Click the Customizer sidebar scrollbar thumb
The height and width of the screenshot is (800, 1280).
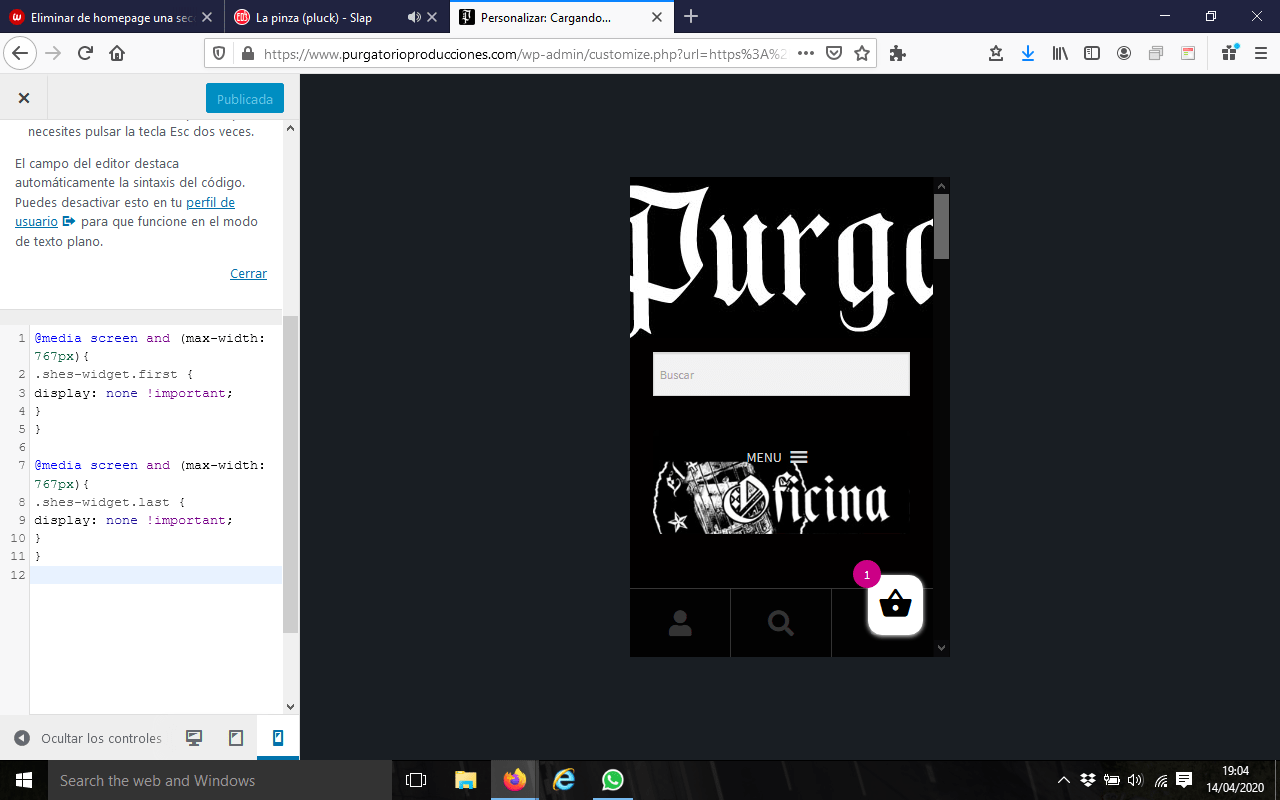(x=291, y=474)
